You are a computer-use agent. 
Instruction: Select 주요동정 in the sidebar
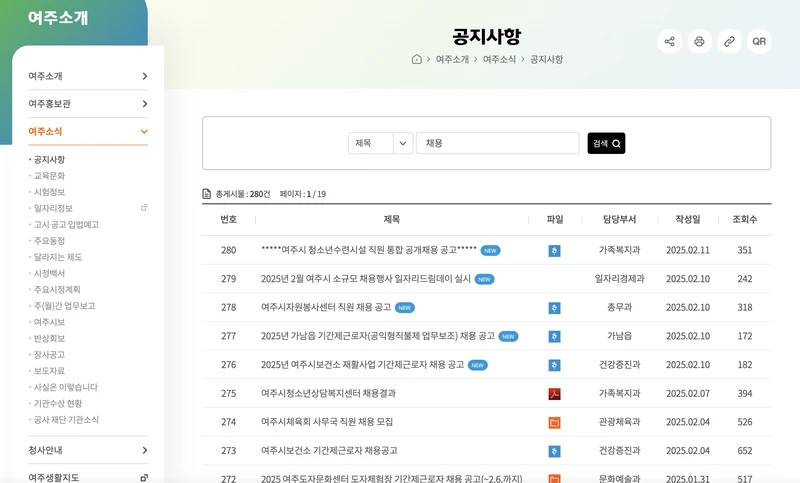[49, 241]
